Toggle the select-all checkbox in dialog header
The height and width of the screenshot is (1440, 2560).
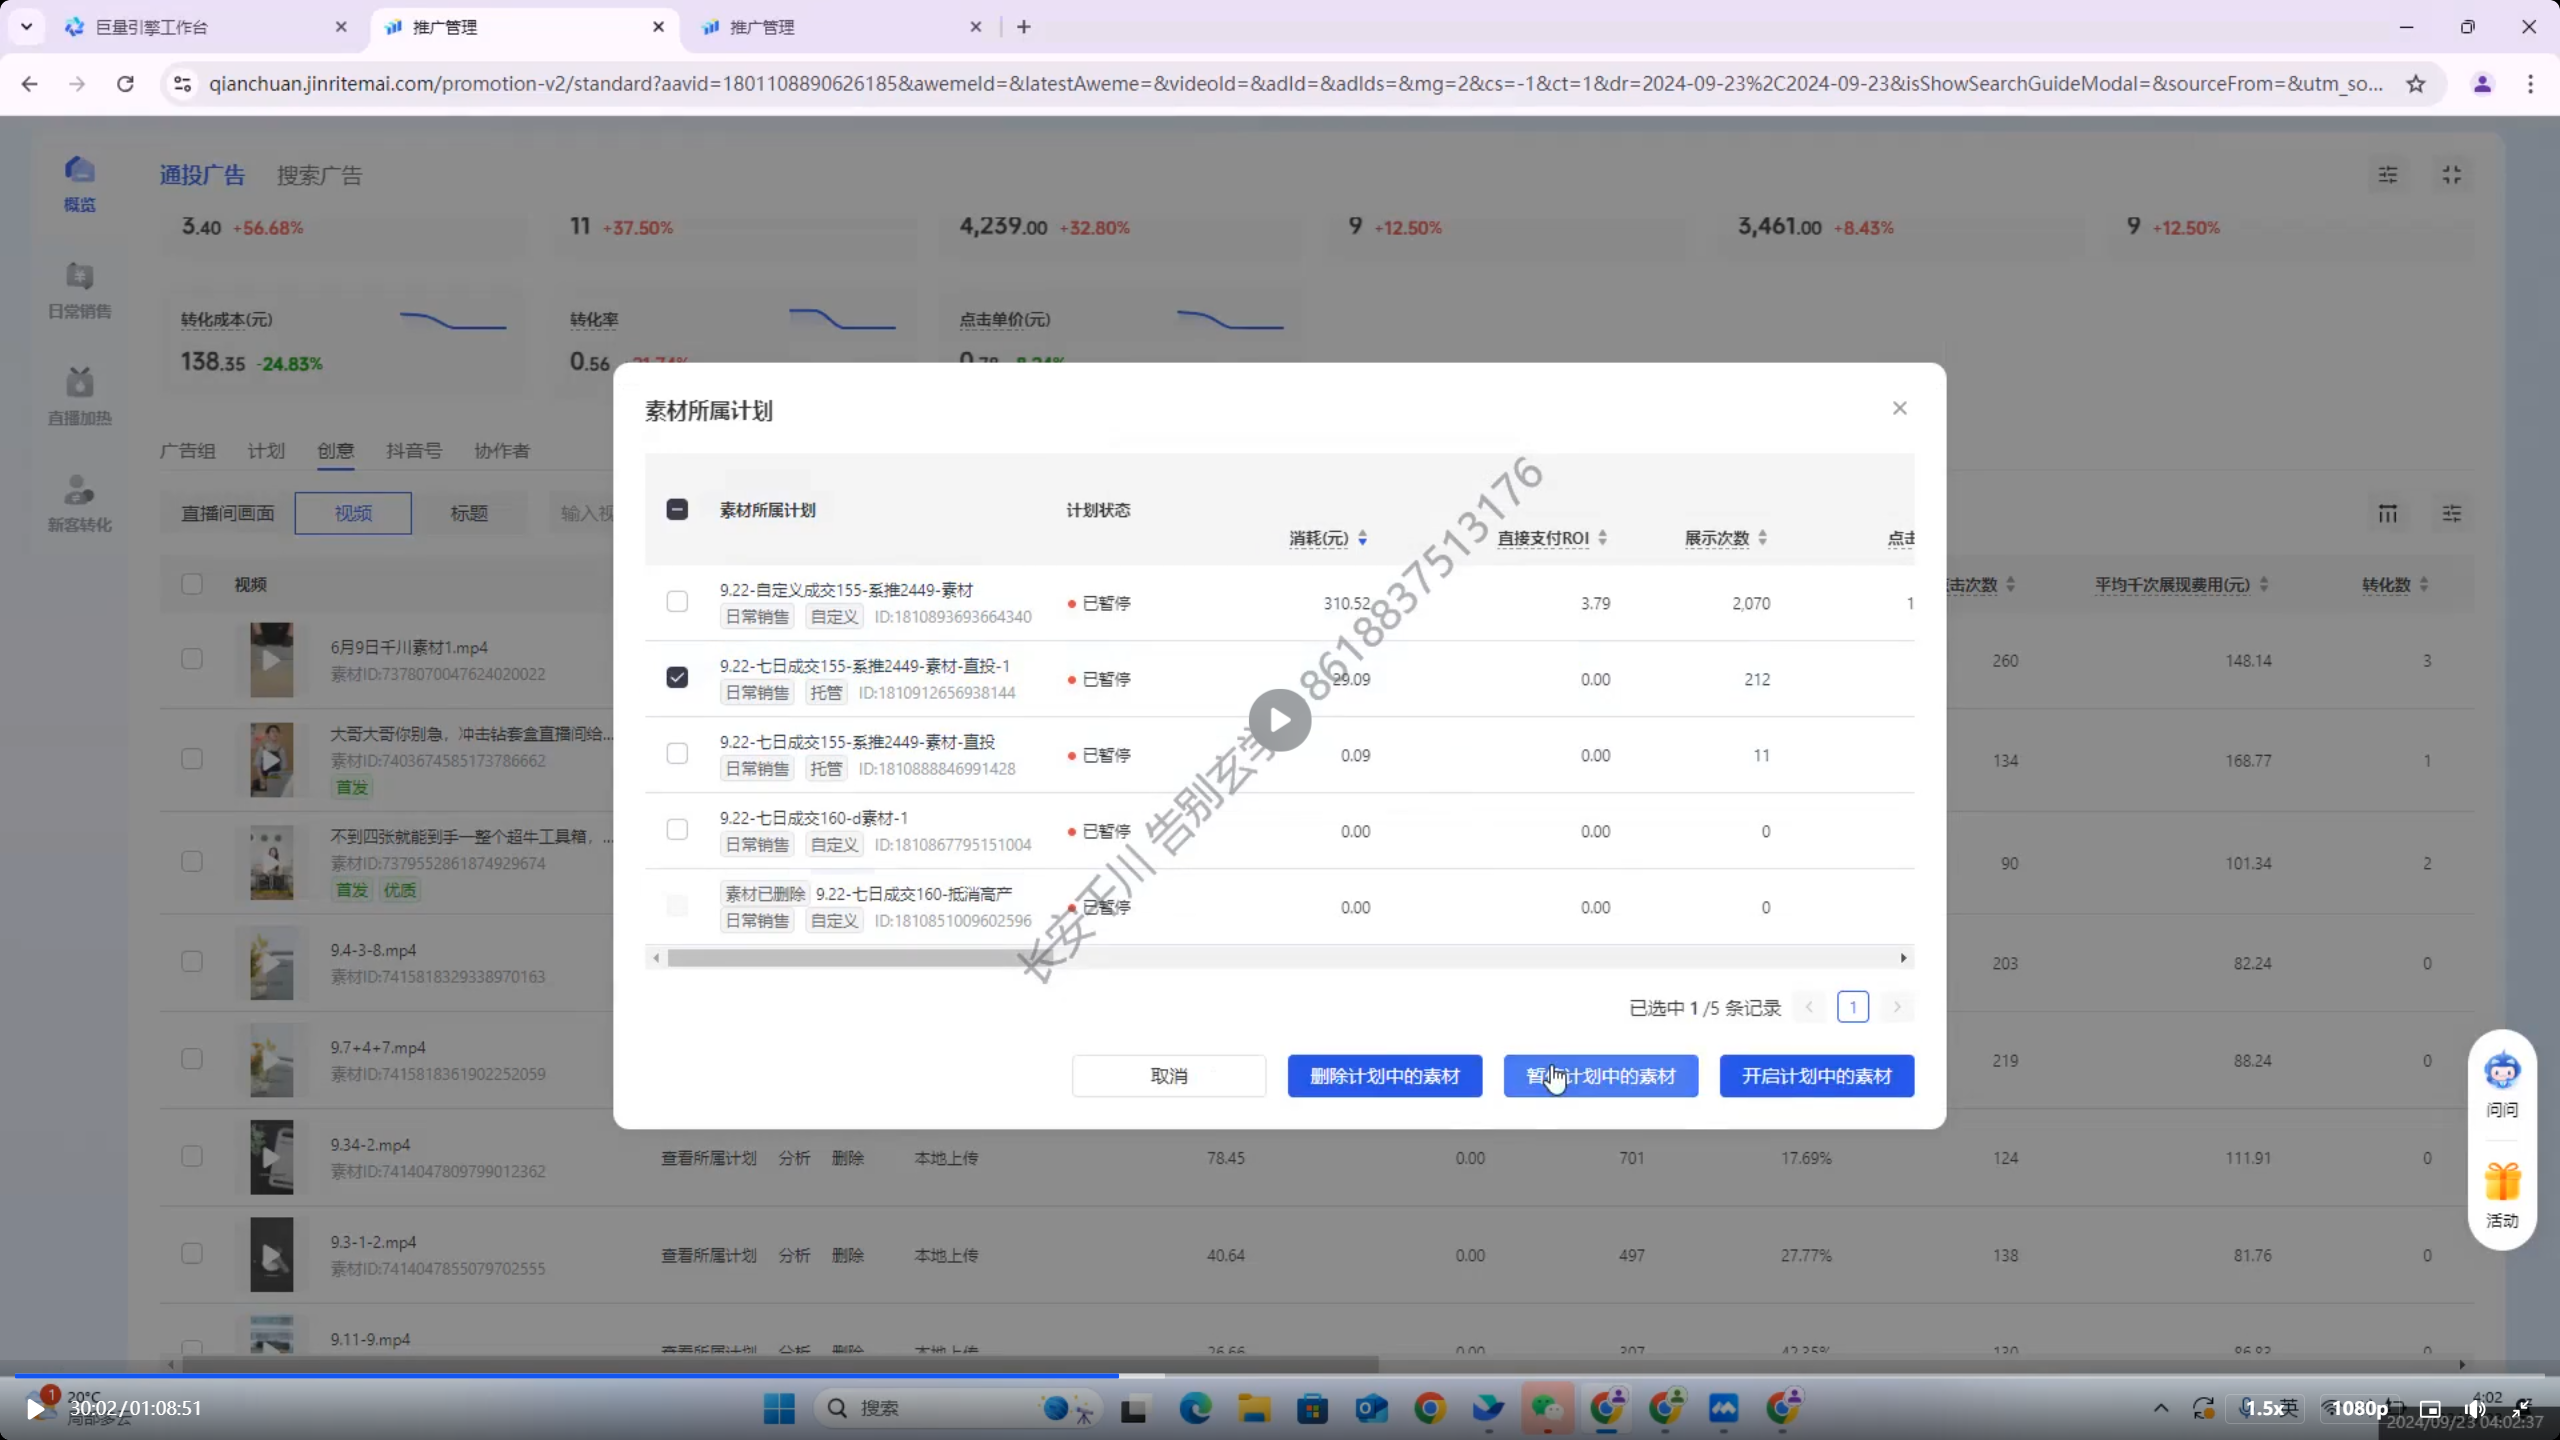(x=677, y=510)
